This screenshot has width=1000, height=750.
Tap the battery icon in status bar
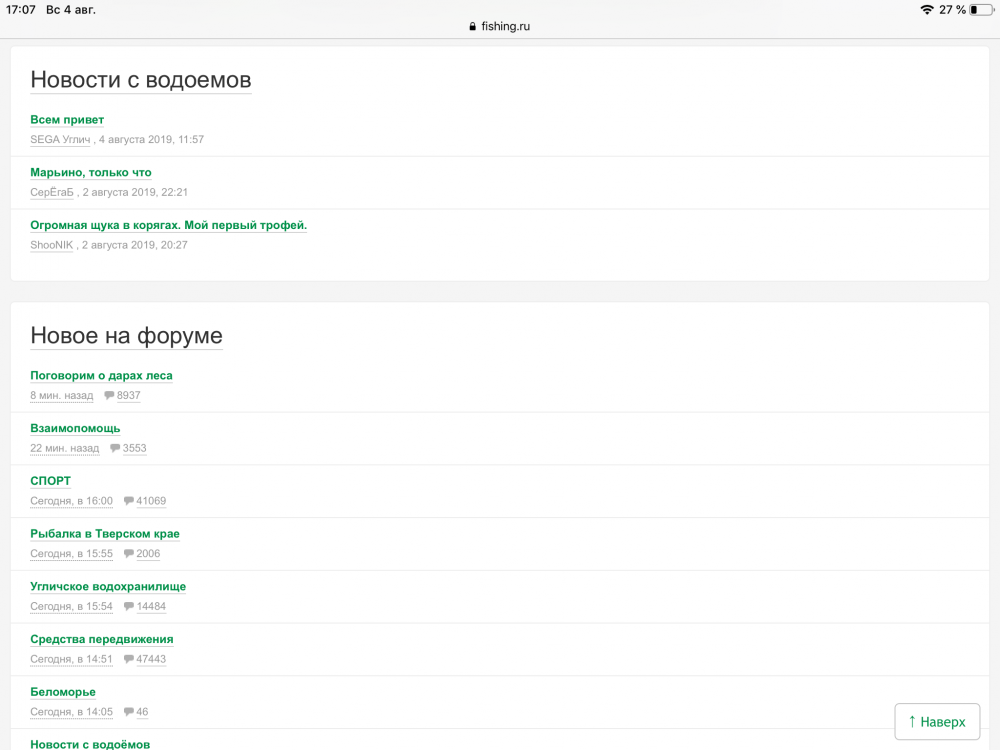pos(980,10)
